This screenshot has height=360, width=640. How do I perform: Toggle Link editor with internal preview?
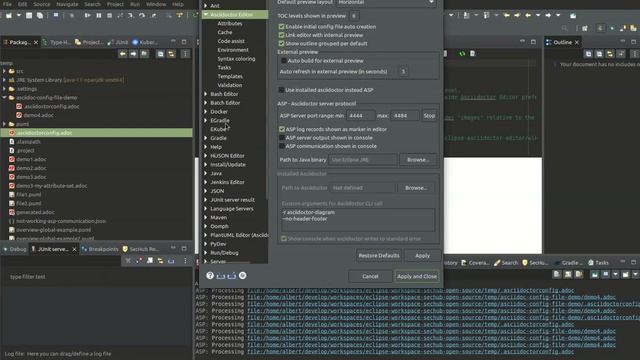point(281,35)
